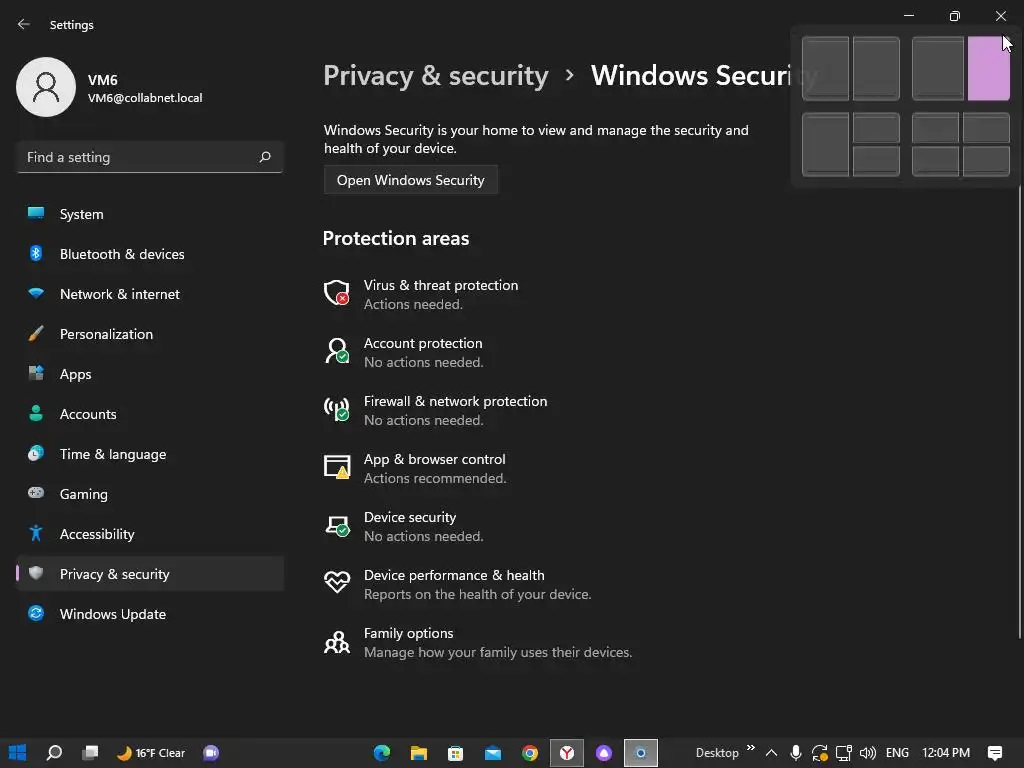
Task: Click Open Windows Security button
Action: click(x=411, y=180)
